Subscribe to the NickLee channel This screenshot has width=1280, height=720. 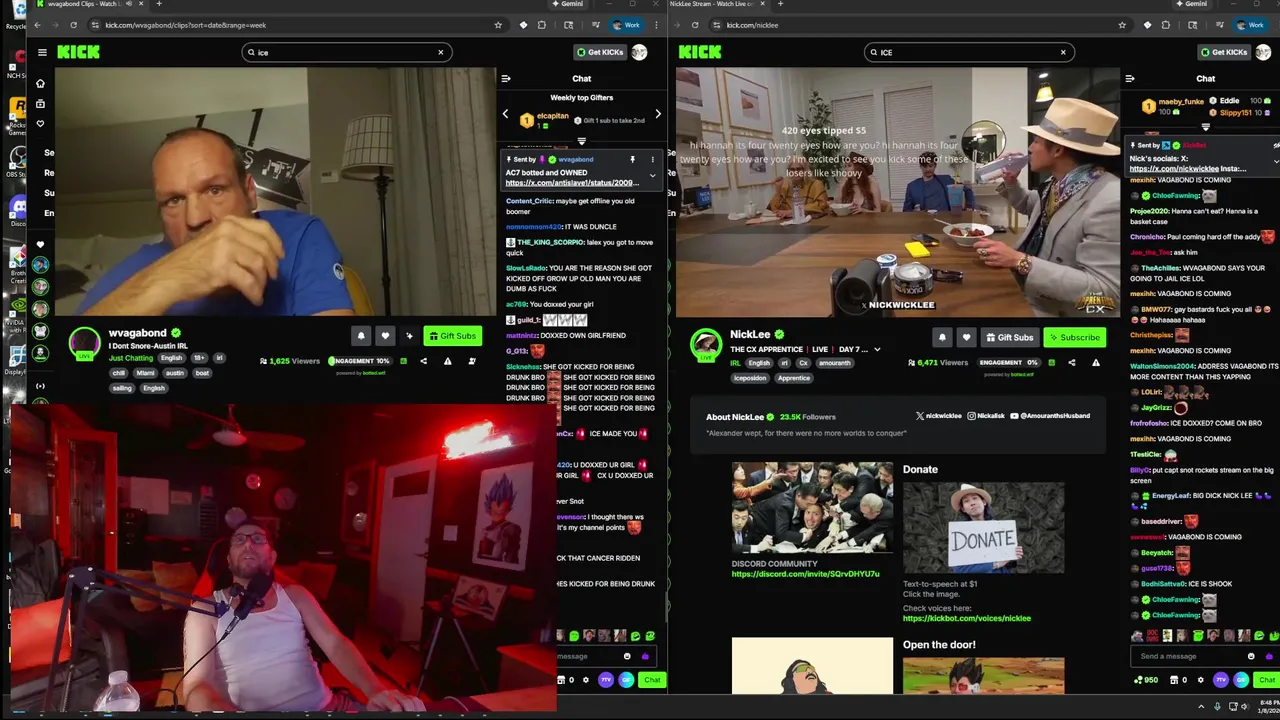point(1074,337)
